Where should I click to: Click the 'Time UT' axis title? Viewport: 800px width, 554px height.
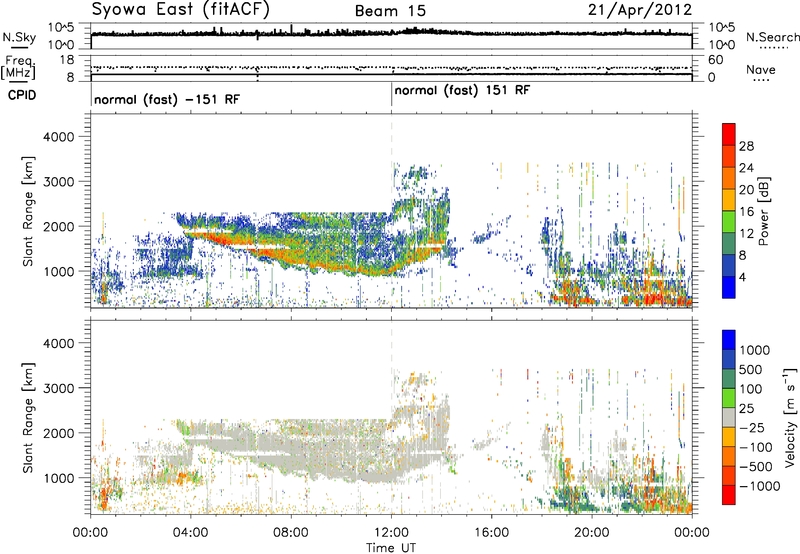(x=391, y=548)
